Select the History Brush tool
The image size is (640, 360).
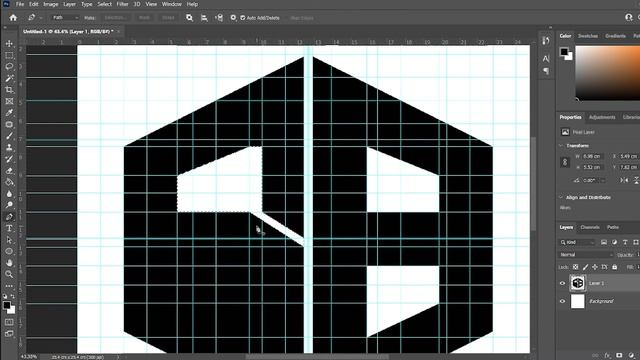[x=9, y=159]
